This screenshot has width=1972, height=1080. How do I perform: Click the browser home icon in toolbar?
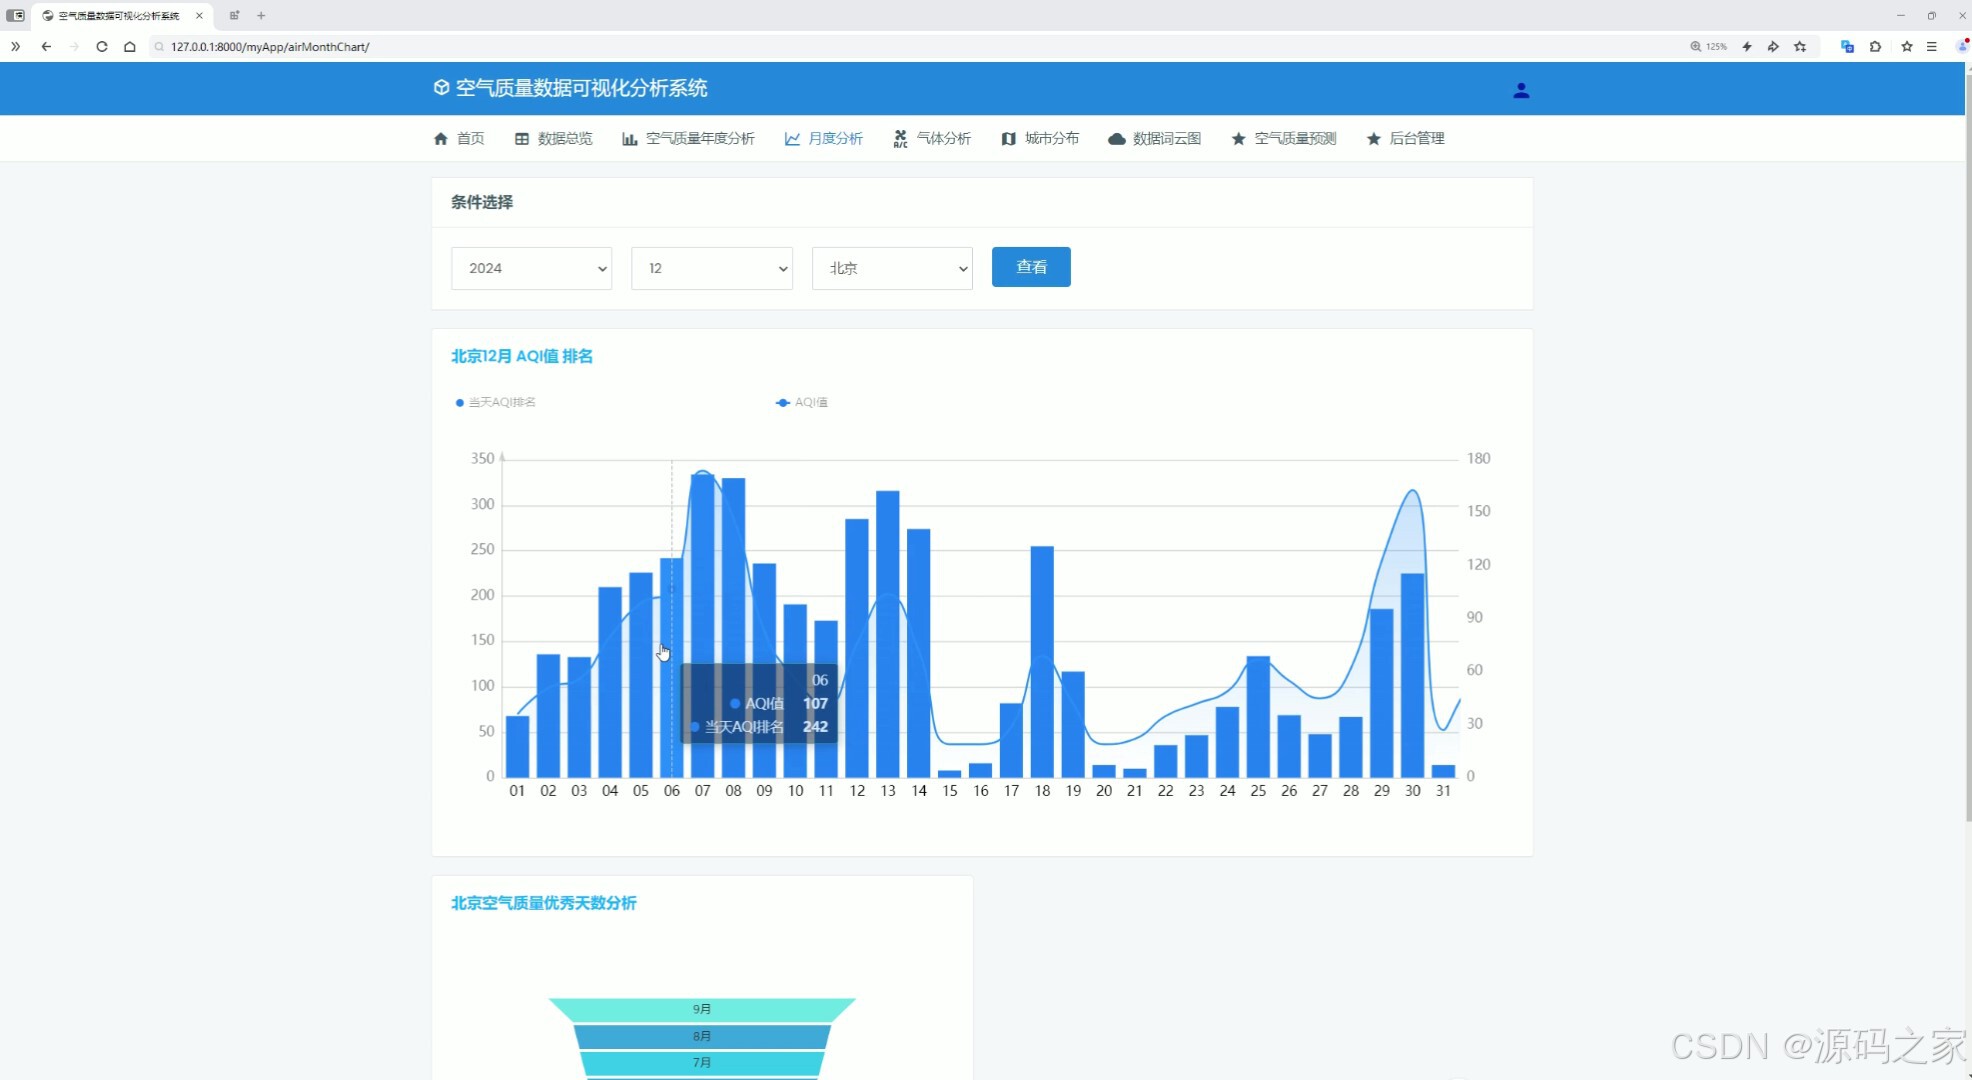130,46
